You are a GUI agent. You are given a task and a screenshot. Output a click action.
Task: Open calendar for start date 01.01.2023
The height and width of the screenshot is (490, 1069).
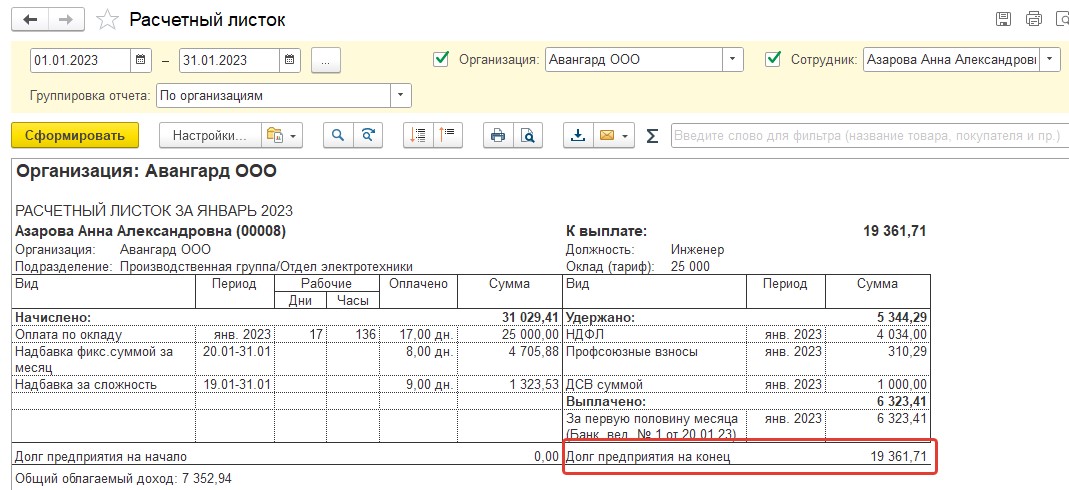pos(140,60)
